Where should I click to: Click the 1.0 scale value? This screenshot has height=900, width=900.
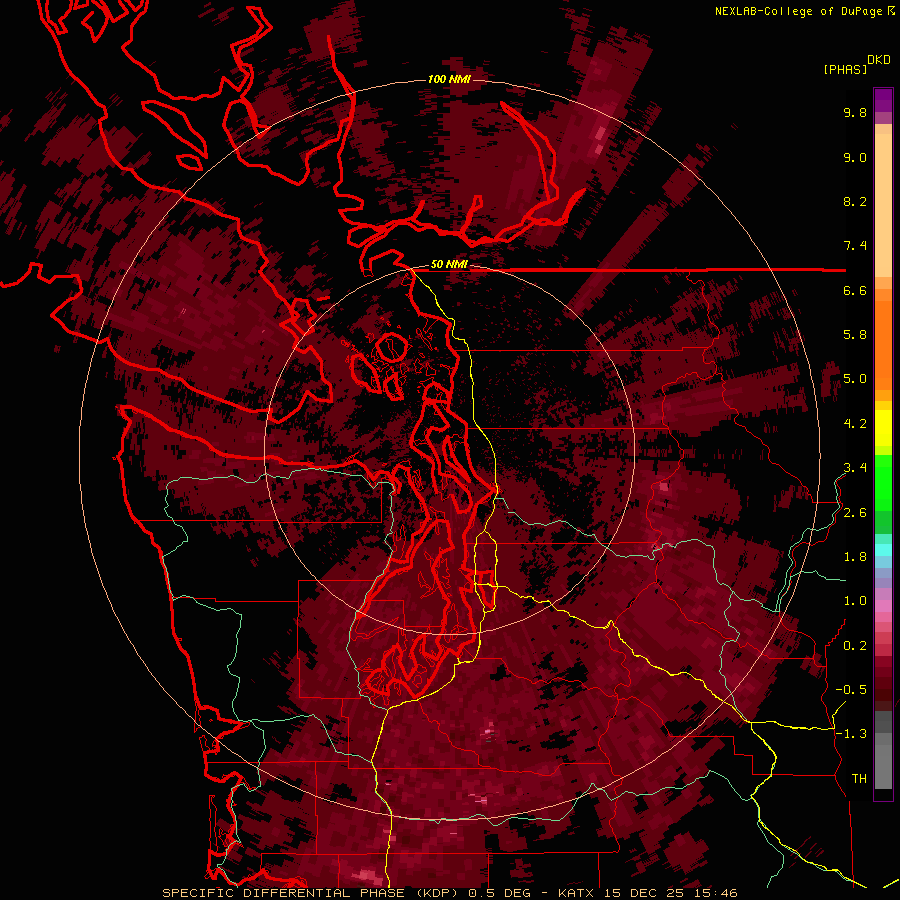click(x=855, y=601)
